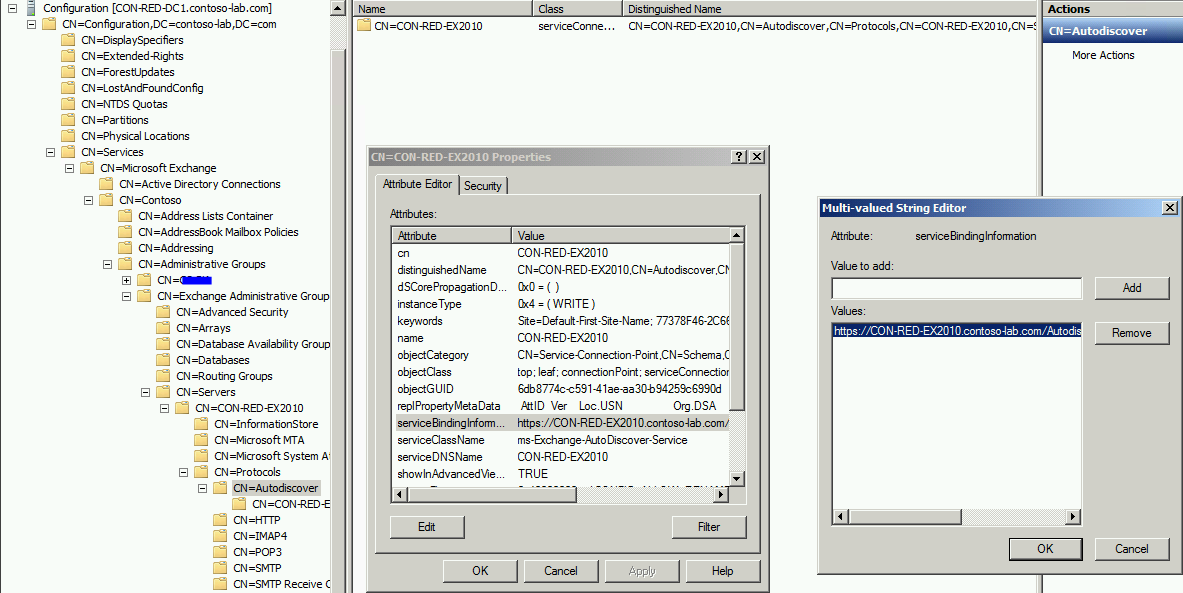Click the CN=POP3 folder icon

pyautogui.click(x=220, y=552)
